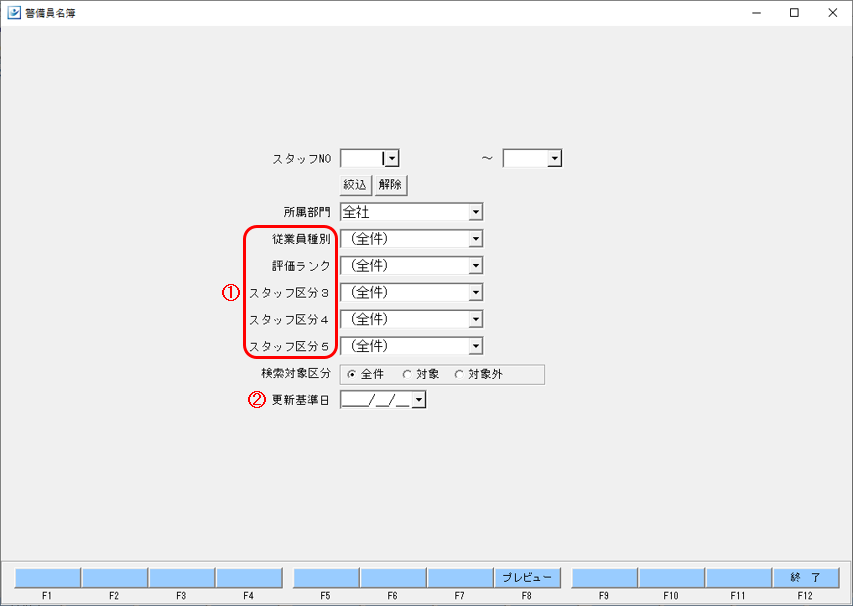Screen dimensions: 853x606
Task: Click the 終了 F12 button
Action: pos(805,577)
